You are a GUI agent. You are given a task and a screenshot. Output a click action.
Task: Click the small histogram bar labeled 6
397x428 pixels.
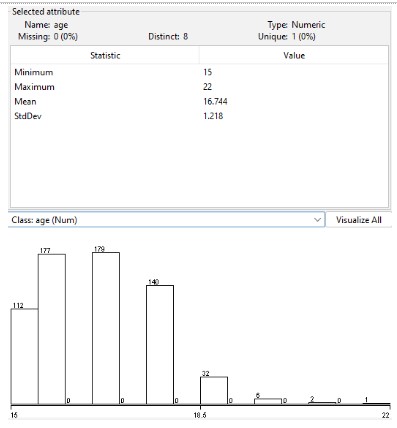tap(268, 401)
